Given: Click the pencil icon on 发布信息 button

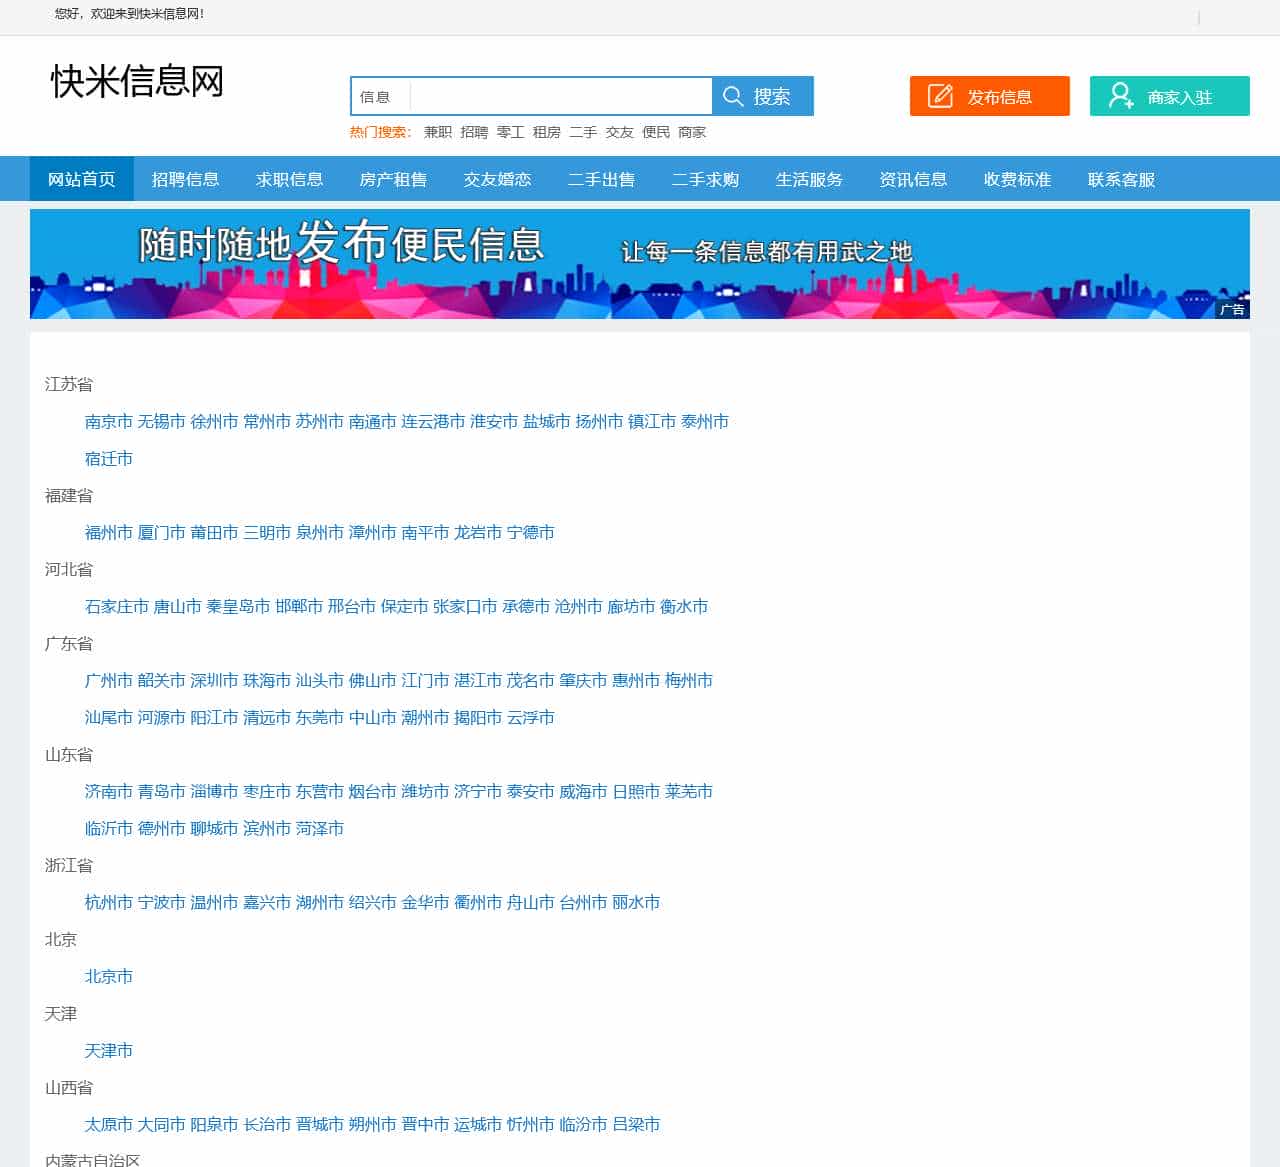Looking at the screenshot, I should point(940,95).
